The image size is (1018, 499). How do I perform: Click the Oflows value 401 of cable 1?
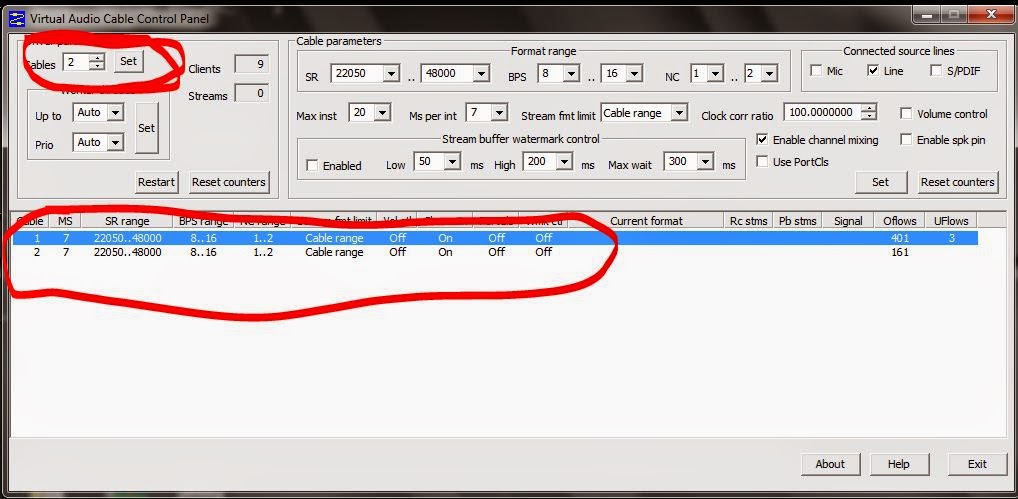(x=900, y=238)
